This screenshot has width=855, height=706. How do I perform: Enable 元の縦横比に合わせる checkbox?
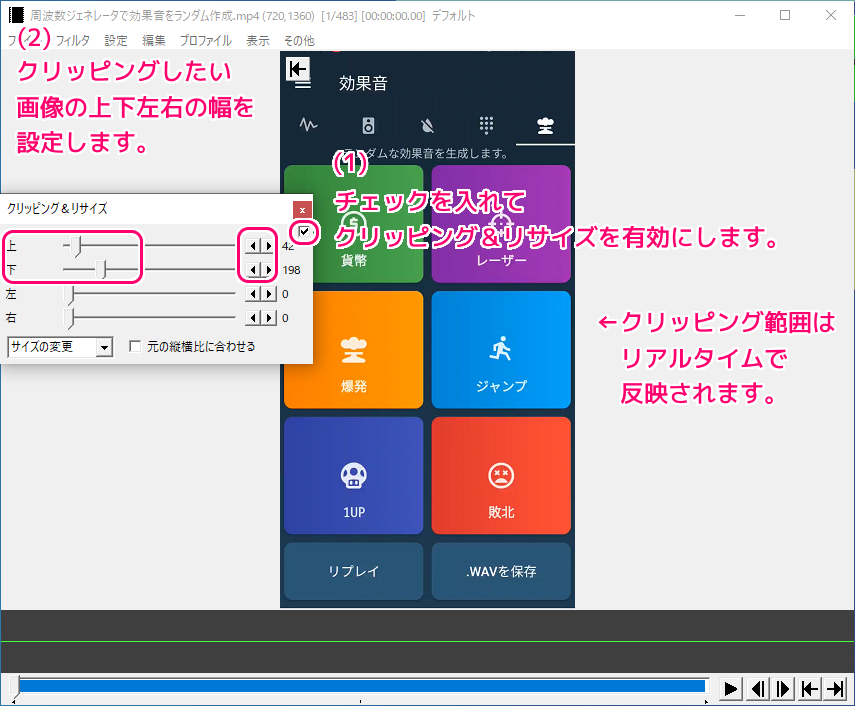[x=135, y=346]
